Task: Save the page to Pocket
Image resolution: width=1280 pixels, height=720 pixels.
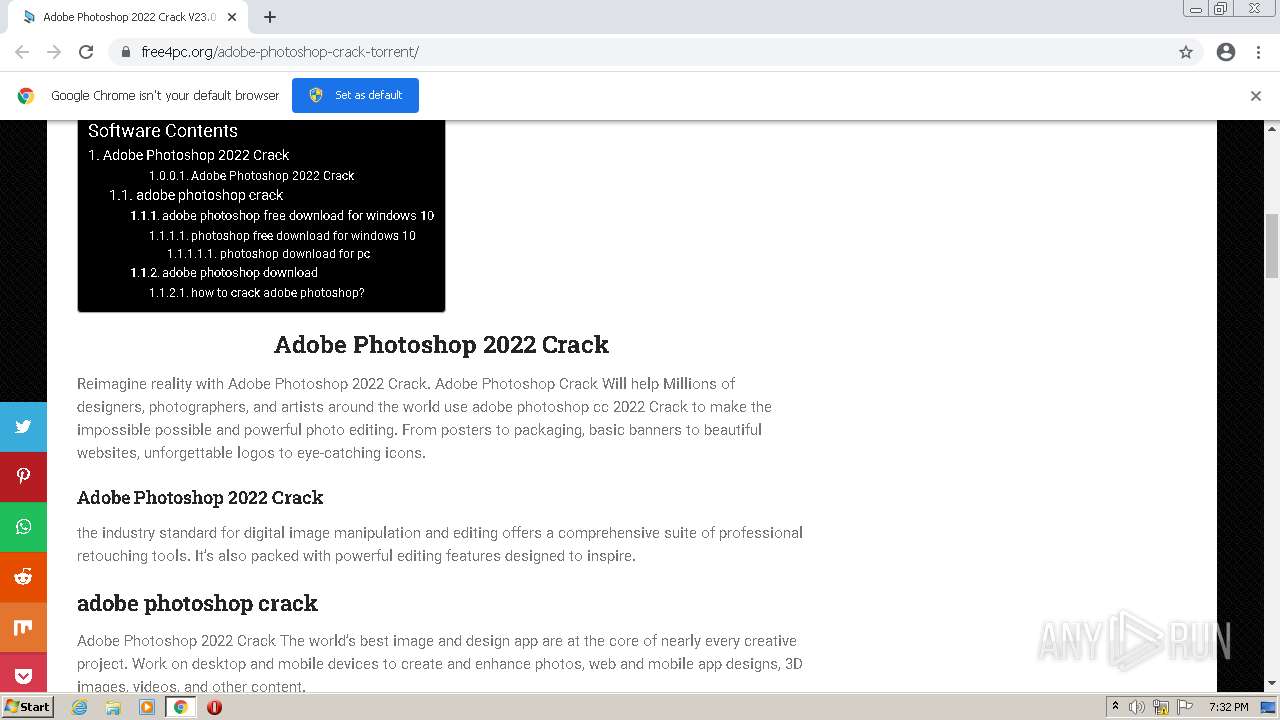Action: point(23,672)
